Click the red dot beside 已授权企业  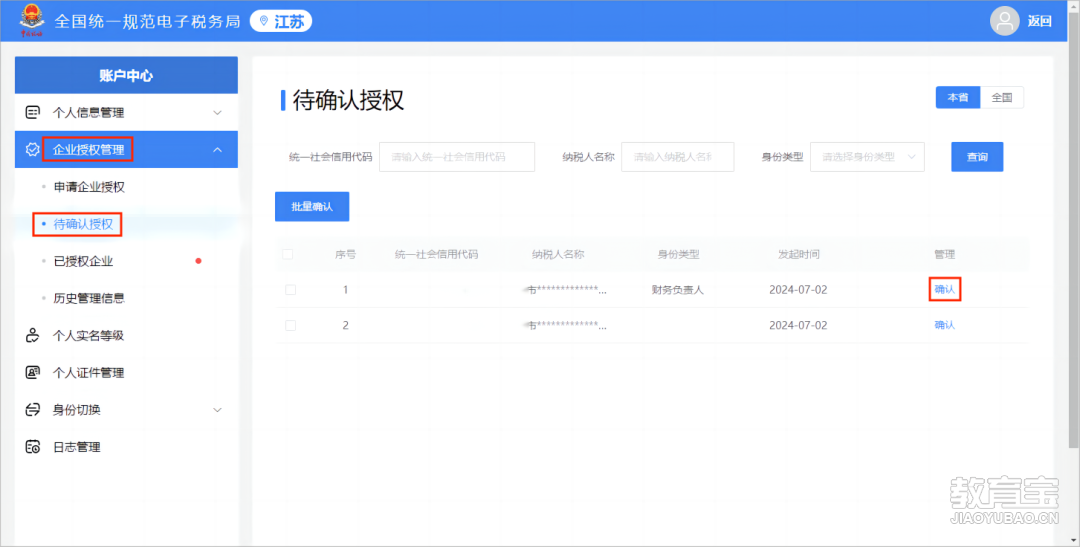[198, 261]
